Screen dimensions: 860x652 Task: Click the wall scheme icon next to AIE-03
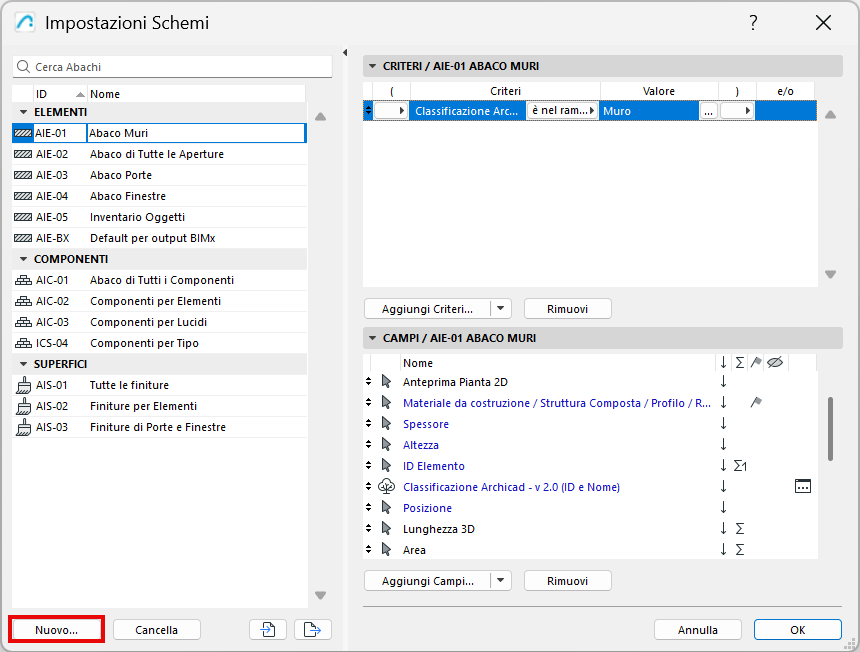click(24, 175)
